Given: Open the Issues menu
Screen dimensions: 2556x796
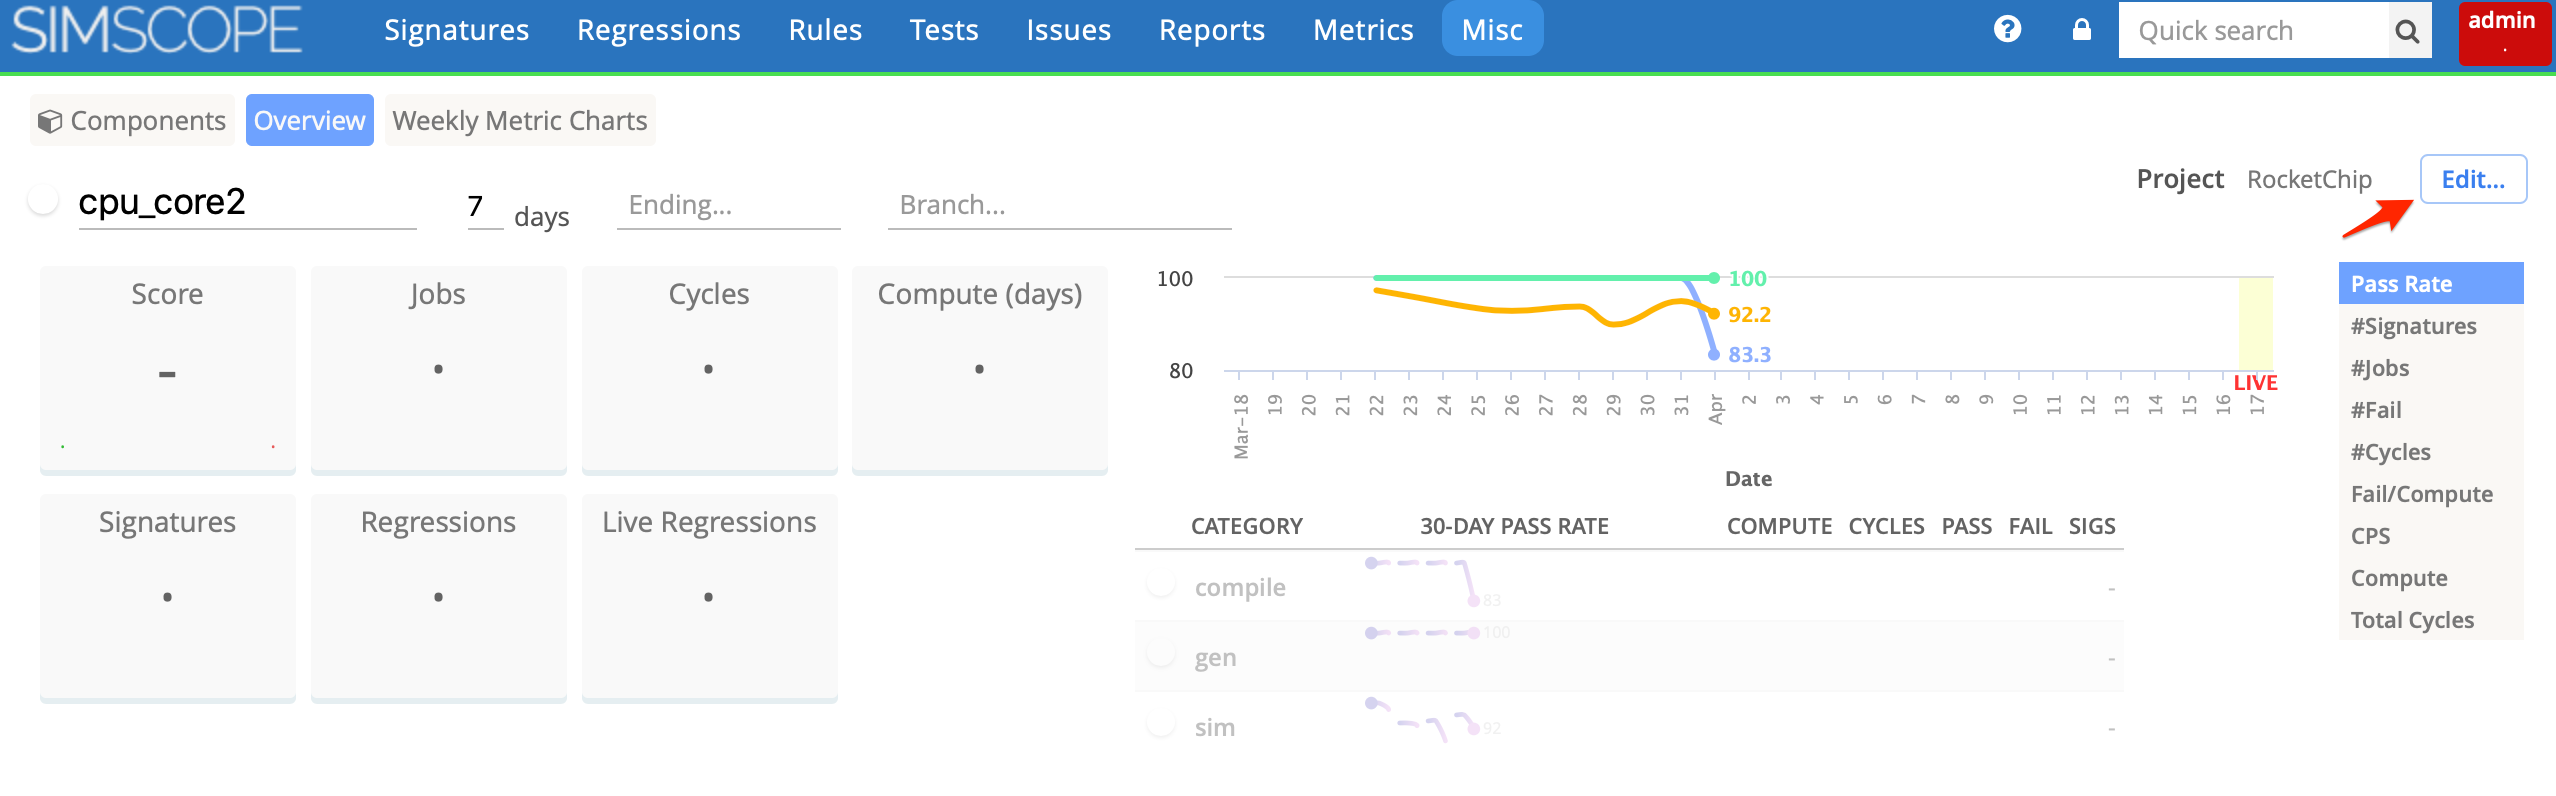Looking at the screenshot, I should 1068,30.
